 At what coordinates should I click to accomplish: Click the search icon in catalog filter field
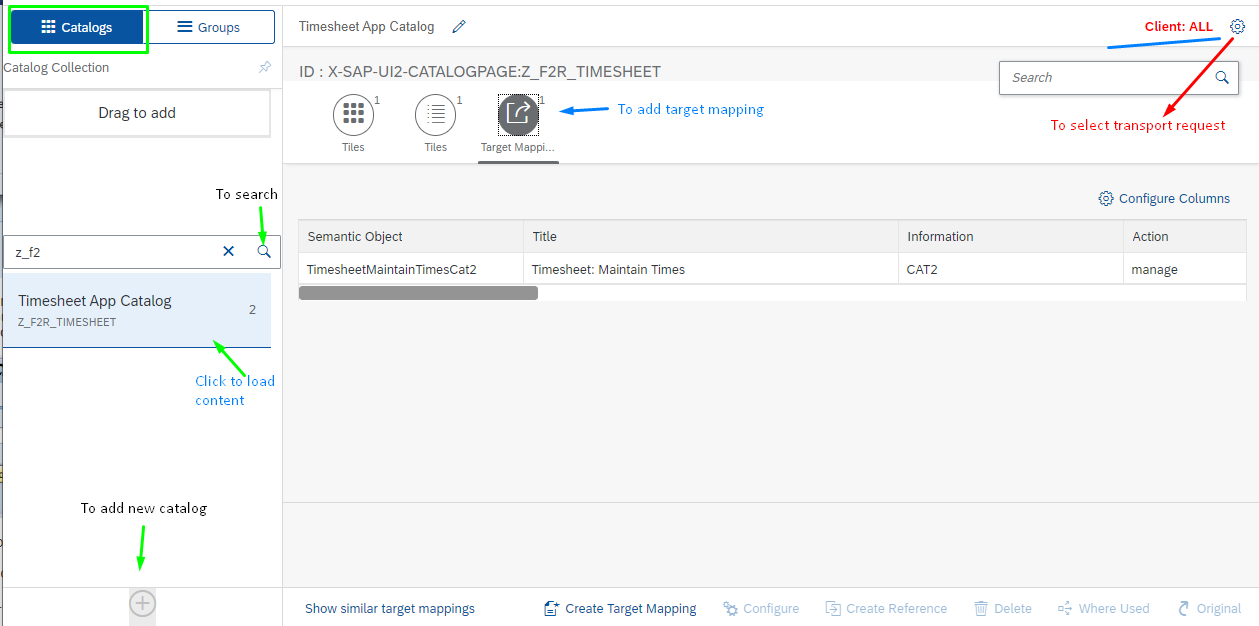(264, 252)
